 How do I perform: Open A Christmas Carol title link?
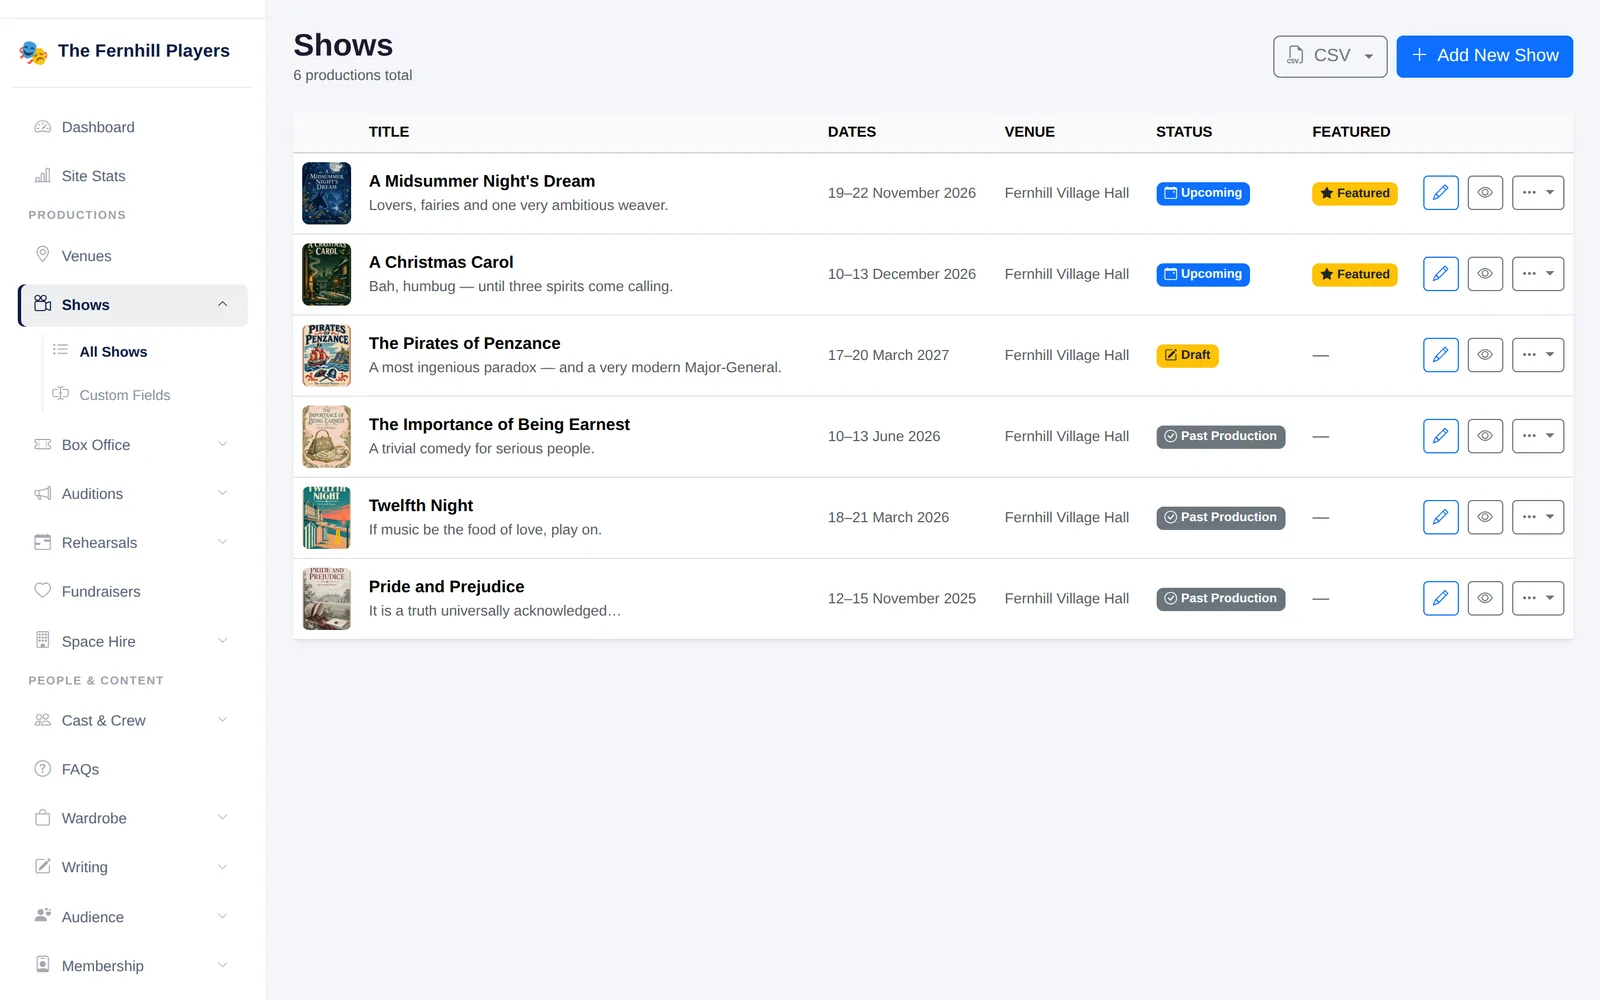441,262
